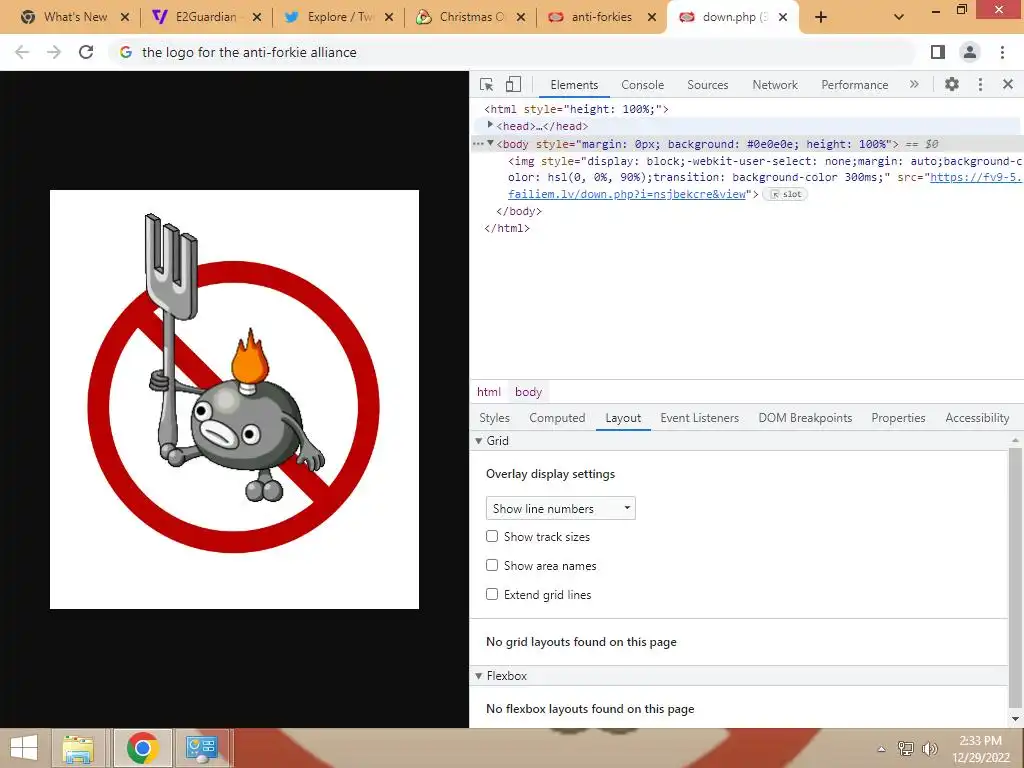Screen dimensions: 1024x768
Task: Collapse the body element node
Action: point(490,143)
